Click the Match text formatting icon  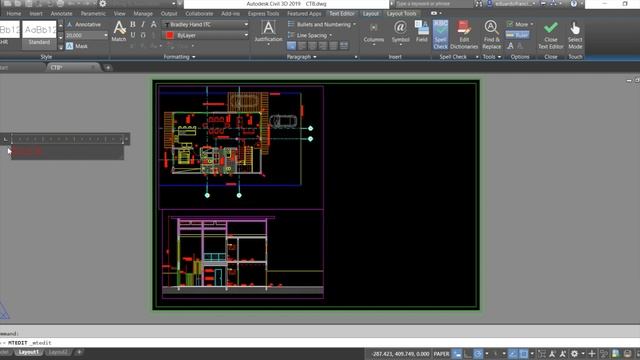(x=119, y=31)
